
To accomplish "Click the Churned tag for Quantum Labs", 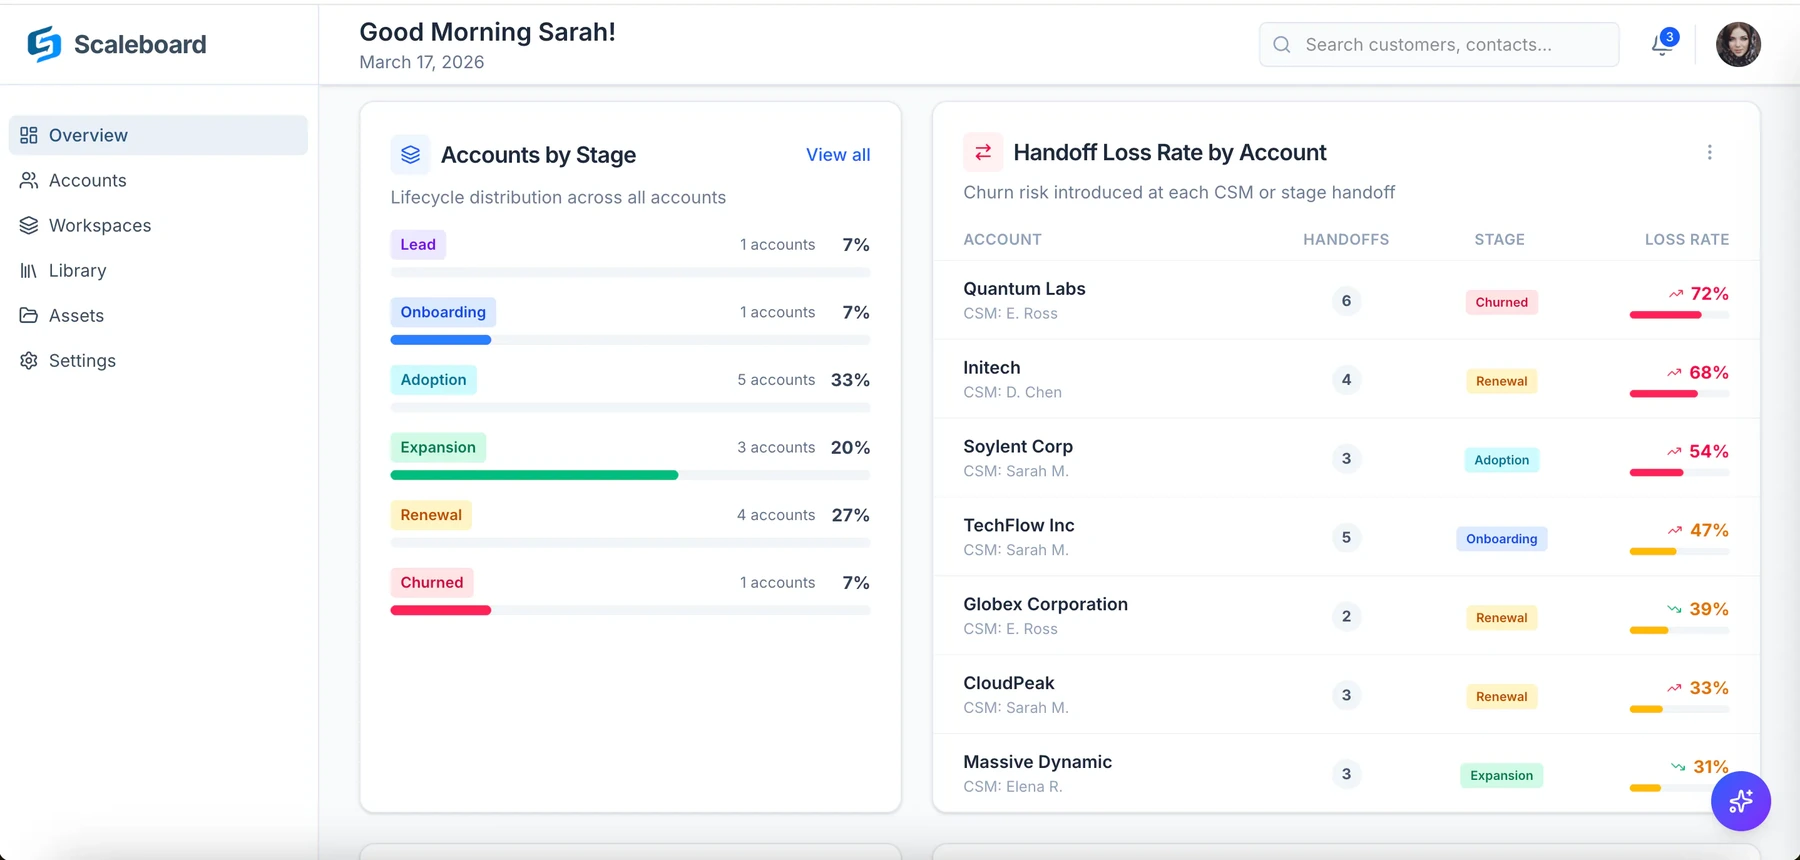I will (1501, 302).
